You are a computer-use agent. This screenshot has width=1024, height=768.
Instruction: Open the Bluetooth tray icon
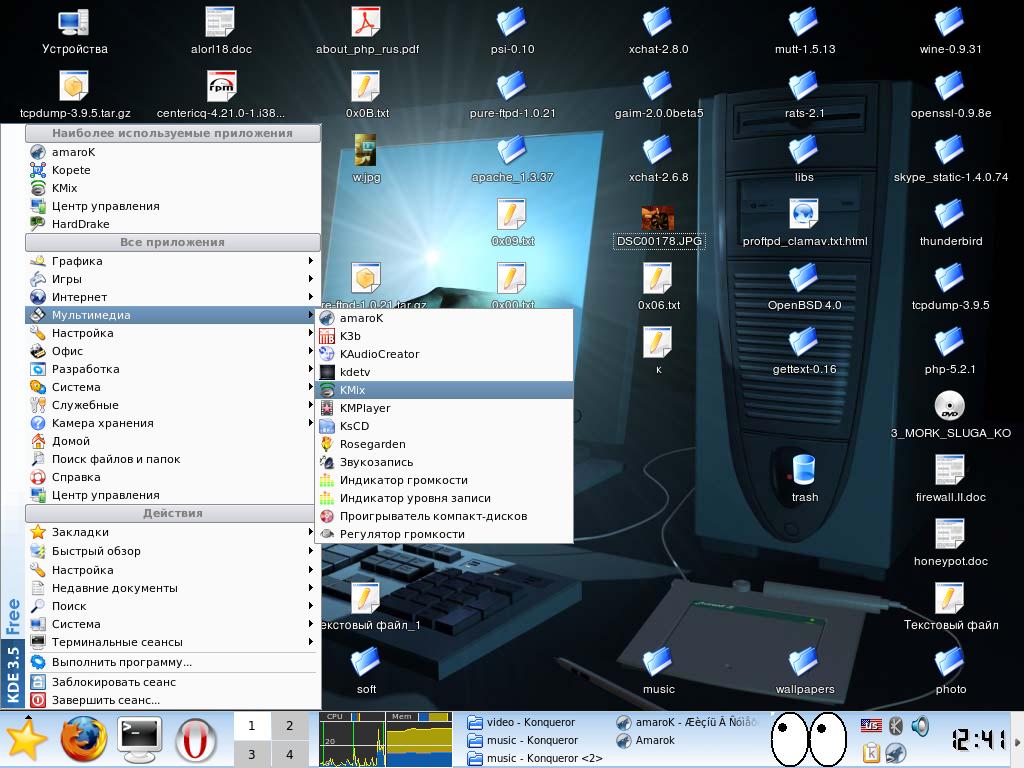[895, 726]
